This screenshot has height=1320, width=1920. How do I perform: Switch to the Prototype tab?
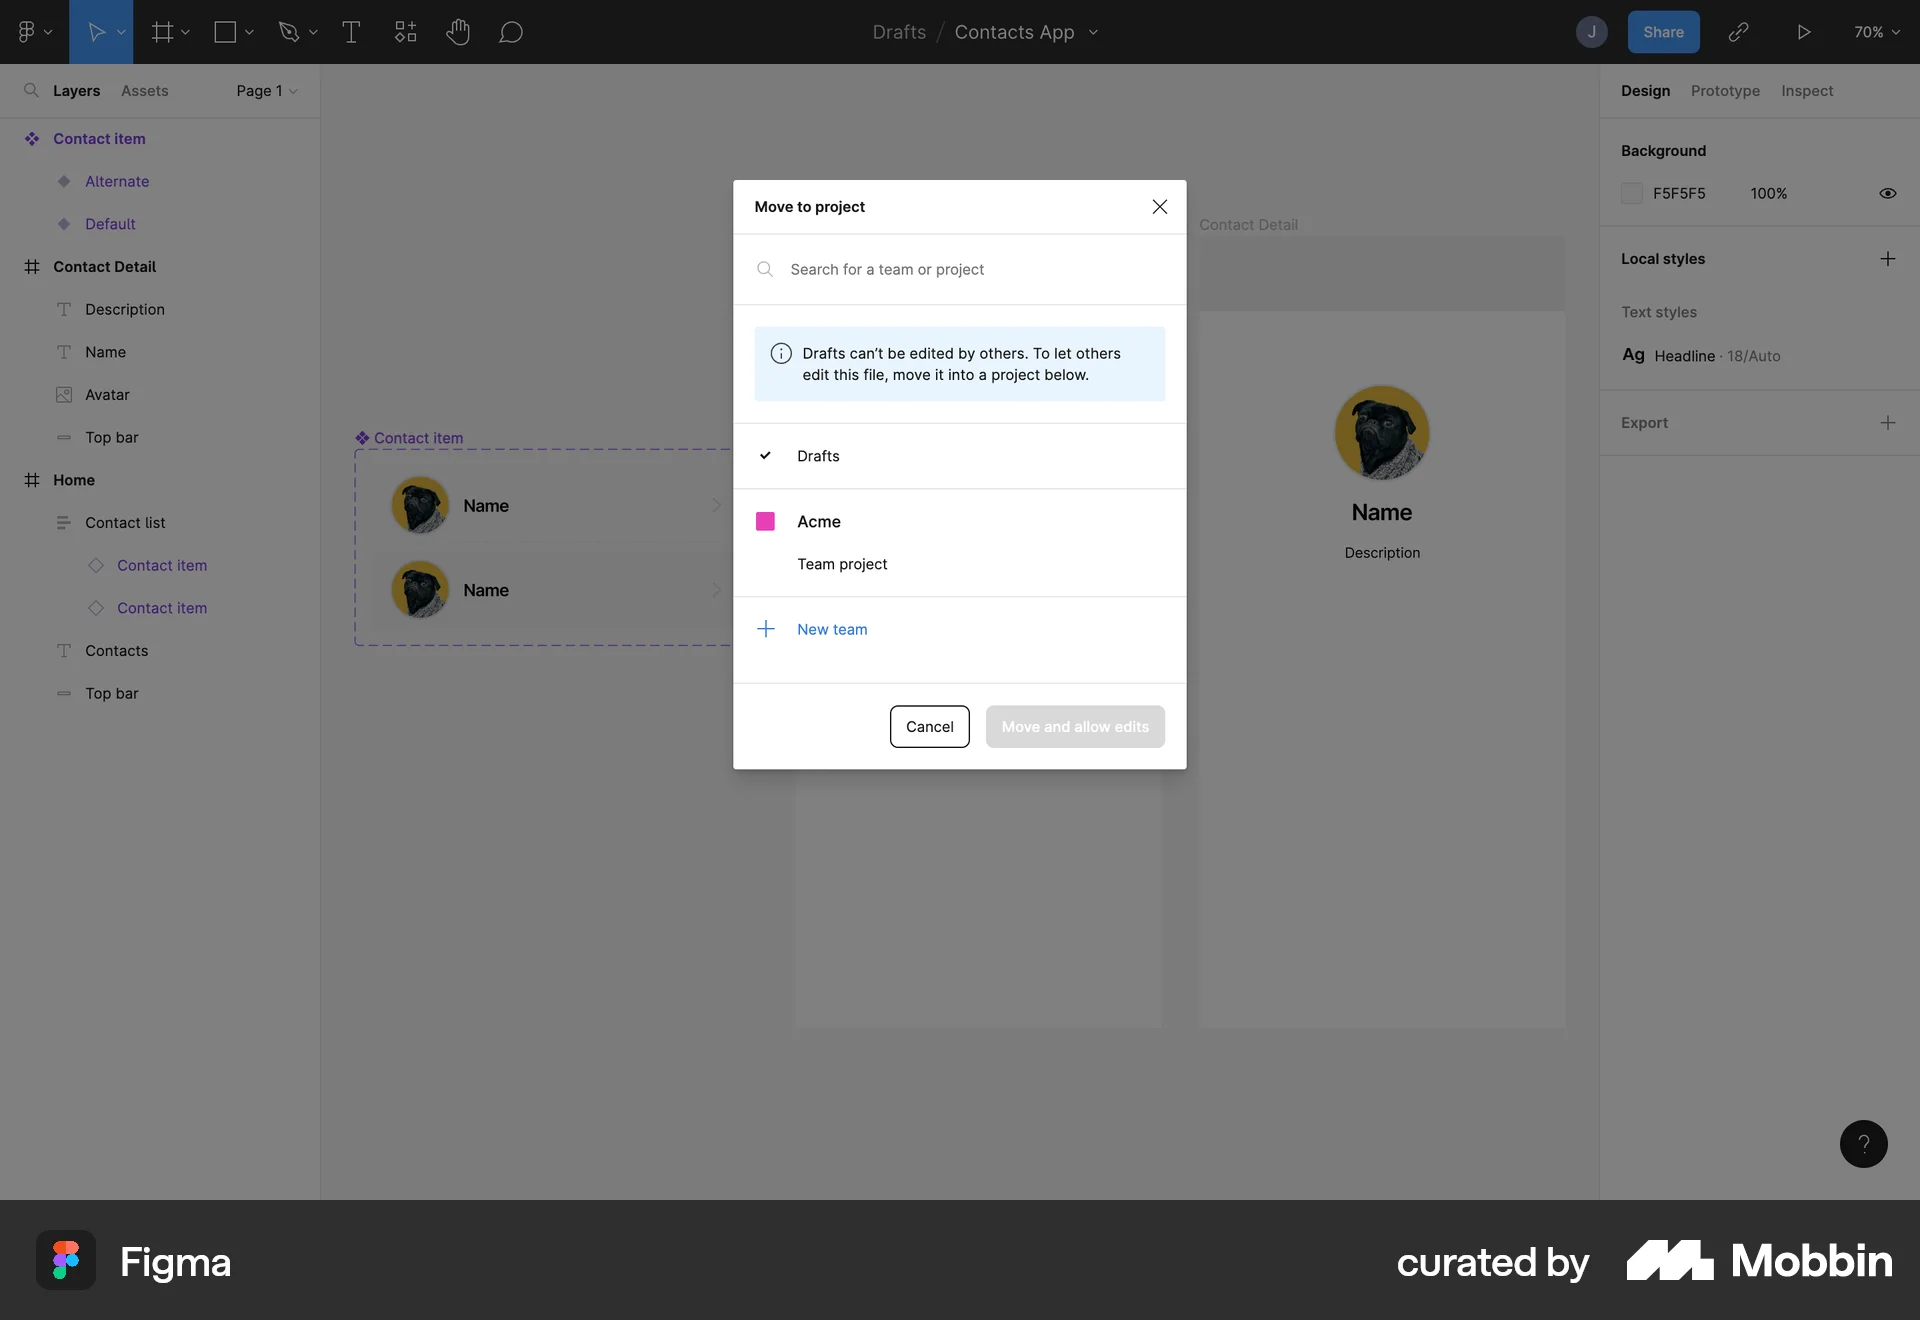click(1726, 90)
